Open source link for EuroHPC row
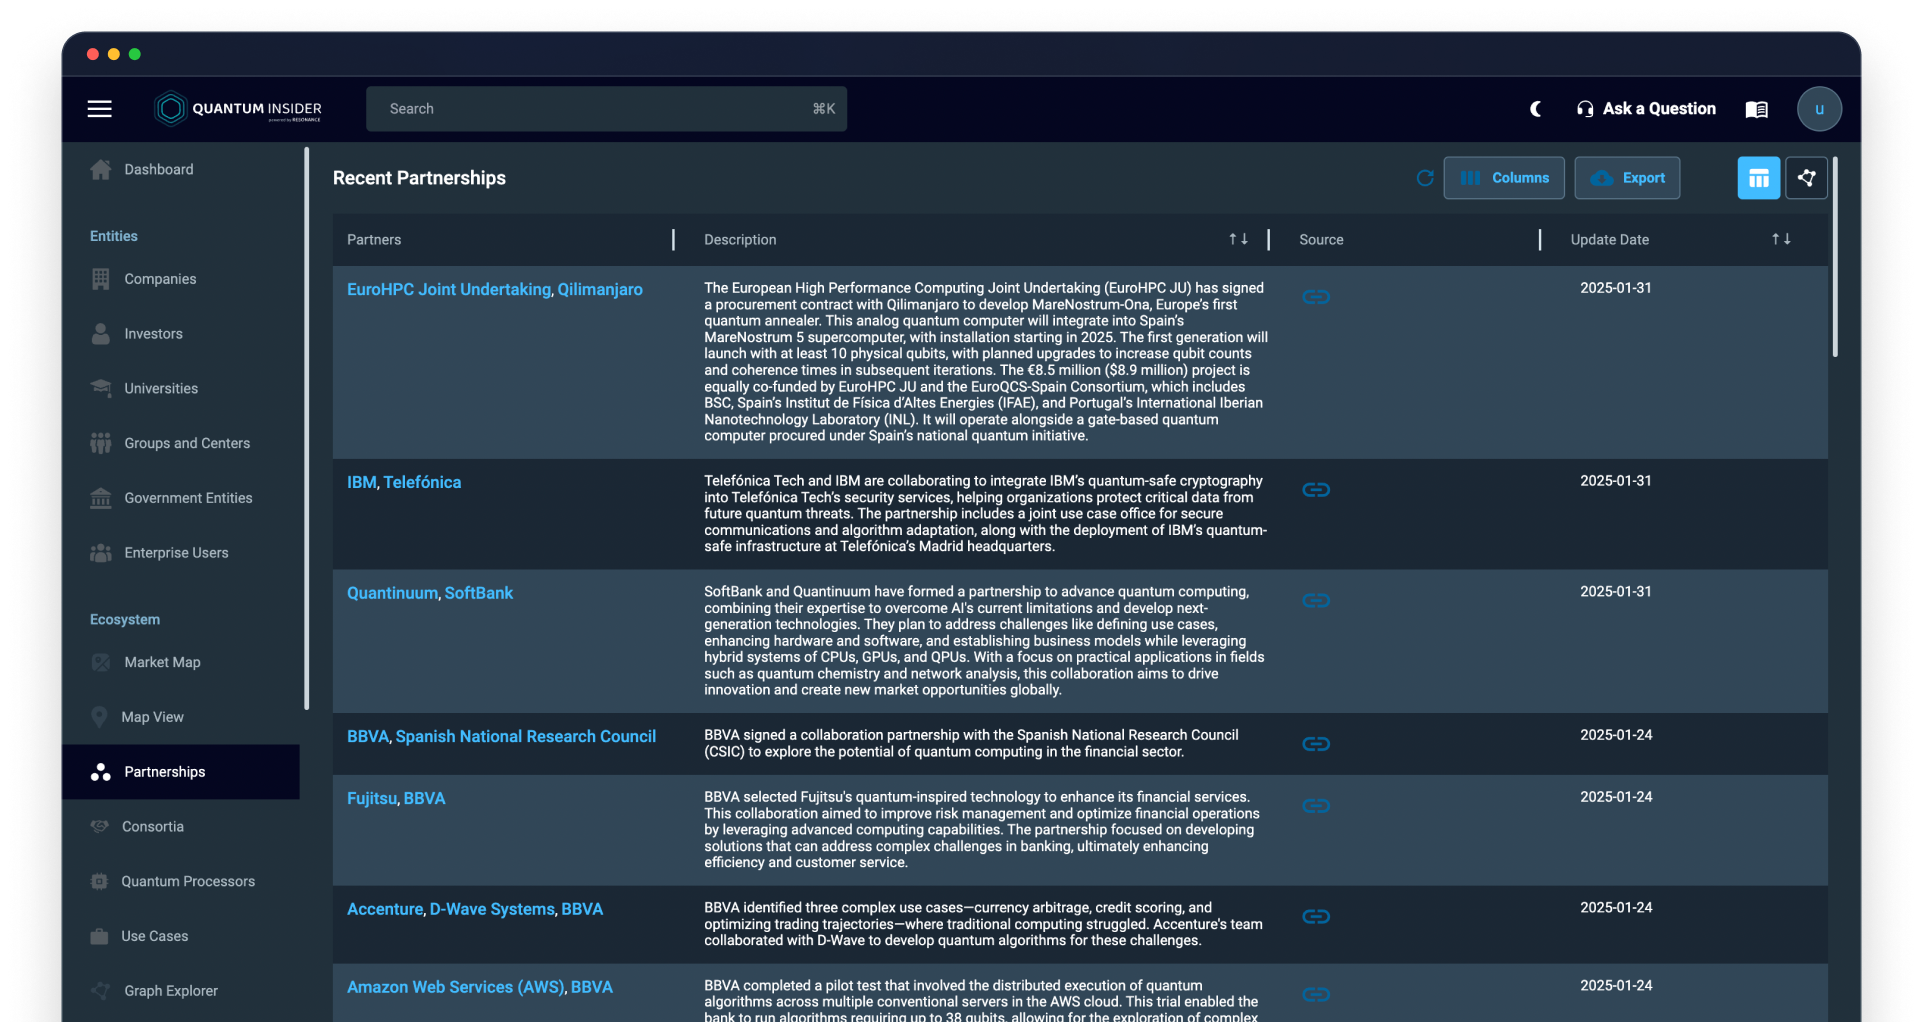 pyautogui.click(x=1316, y=297)
